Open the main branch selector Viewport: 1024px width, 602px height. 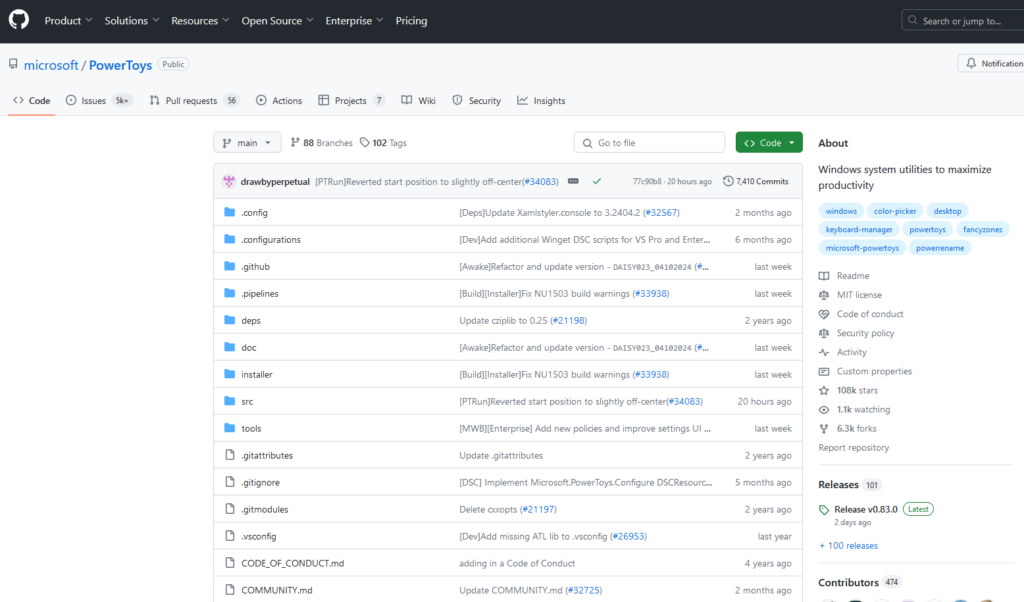(247, 142)
